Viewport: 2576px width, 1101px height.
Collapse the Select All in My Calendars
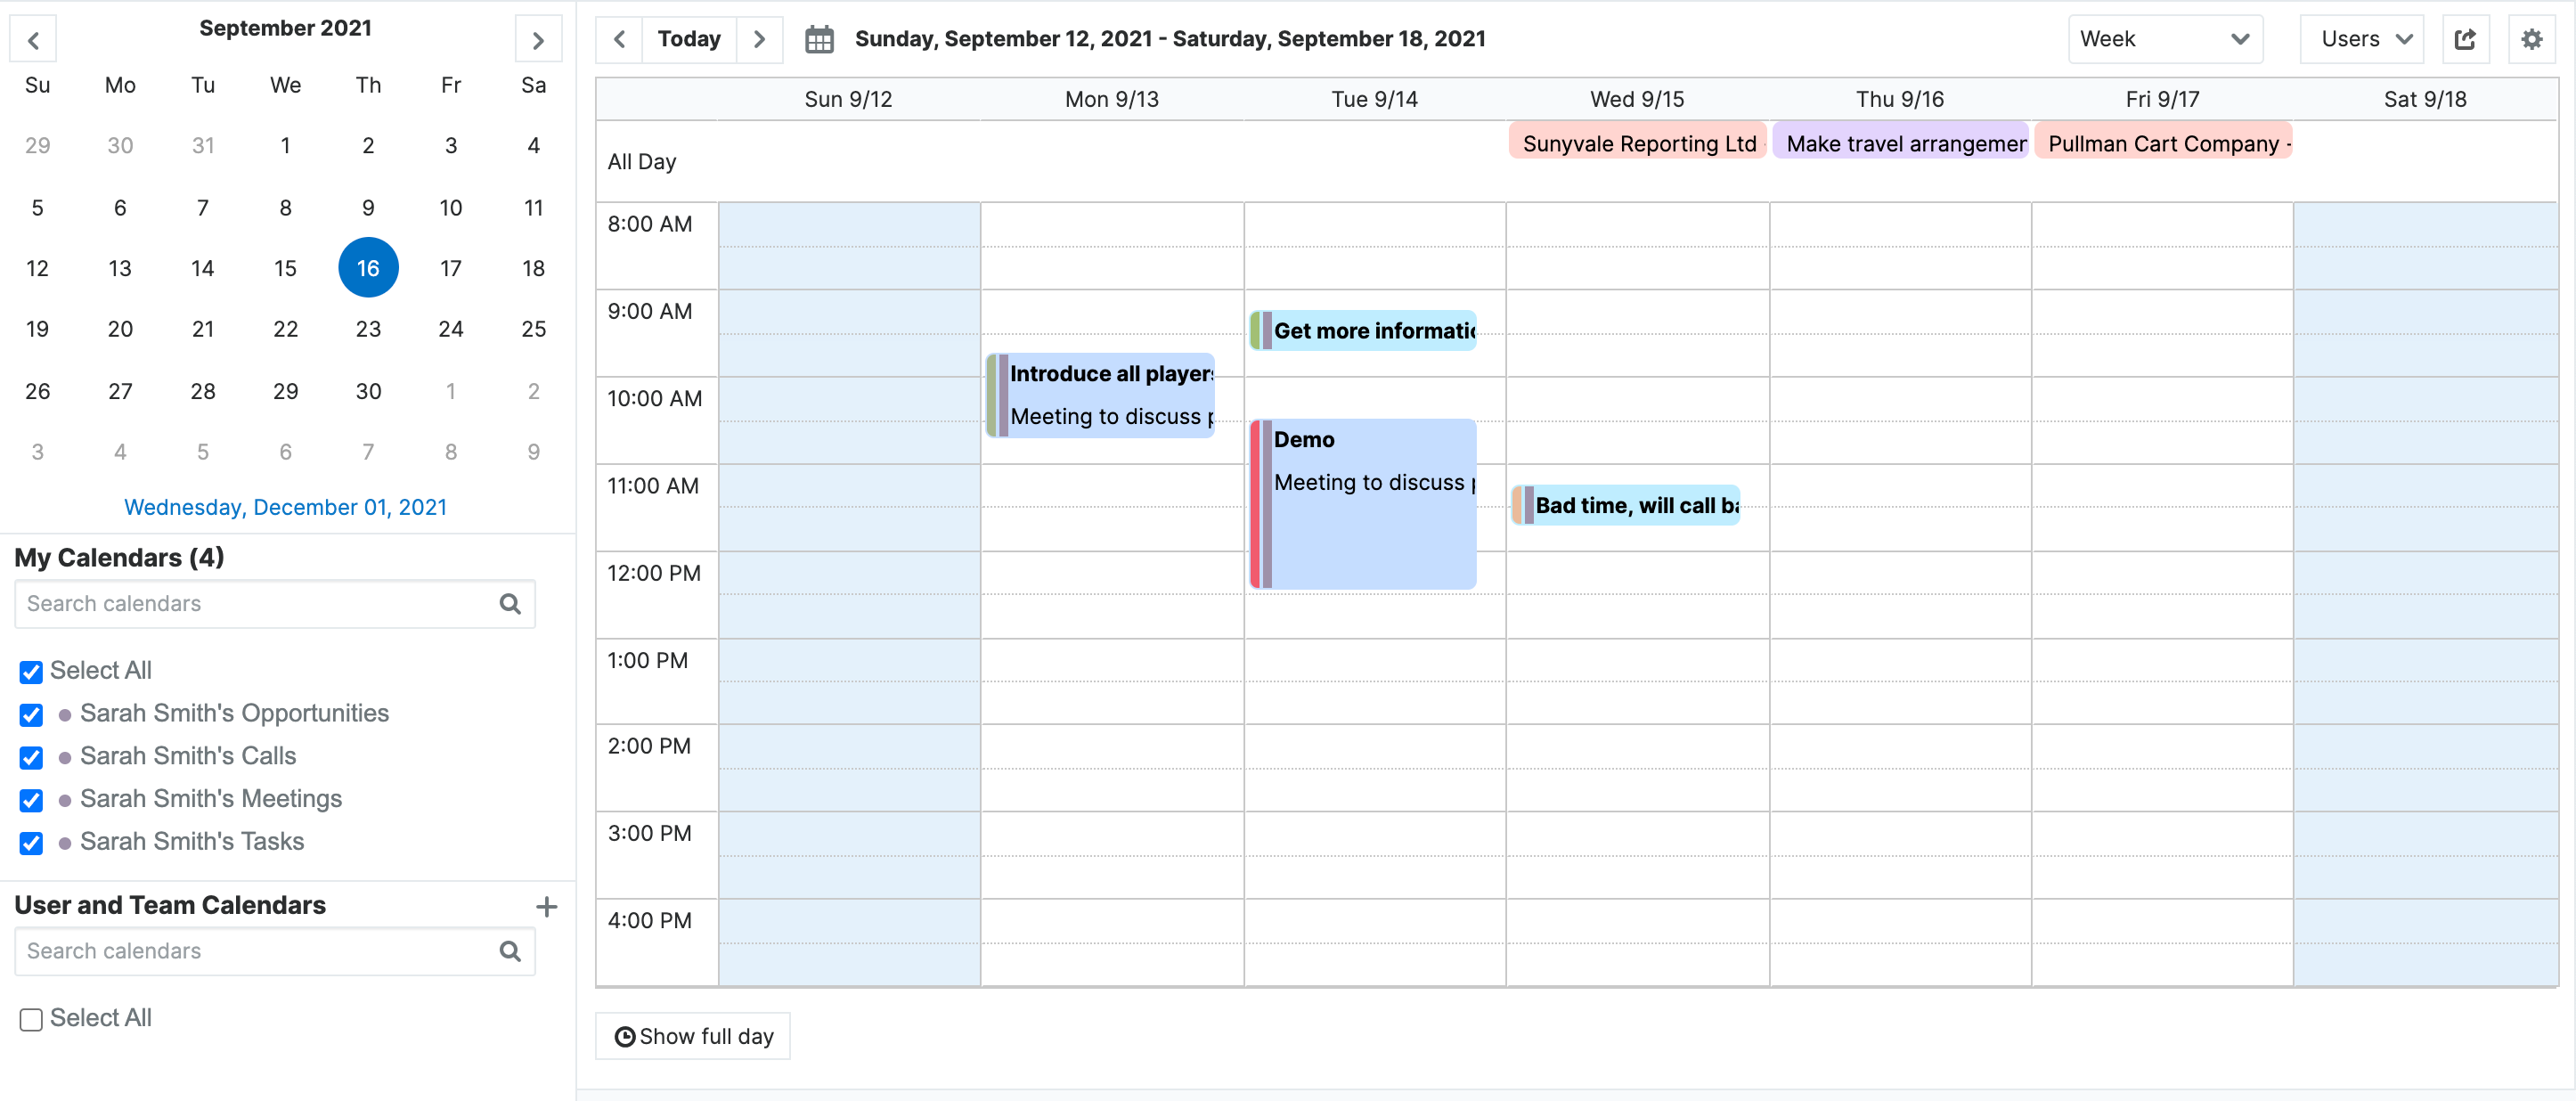click(x=30, y=671)
